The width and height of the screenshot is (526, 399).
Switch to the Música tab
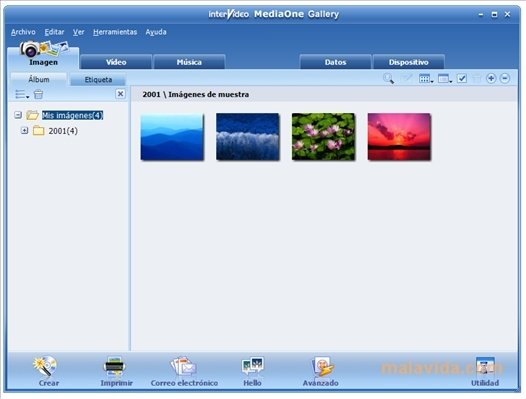pos(189,62)
